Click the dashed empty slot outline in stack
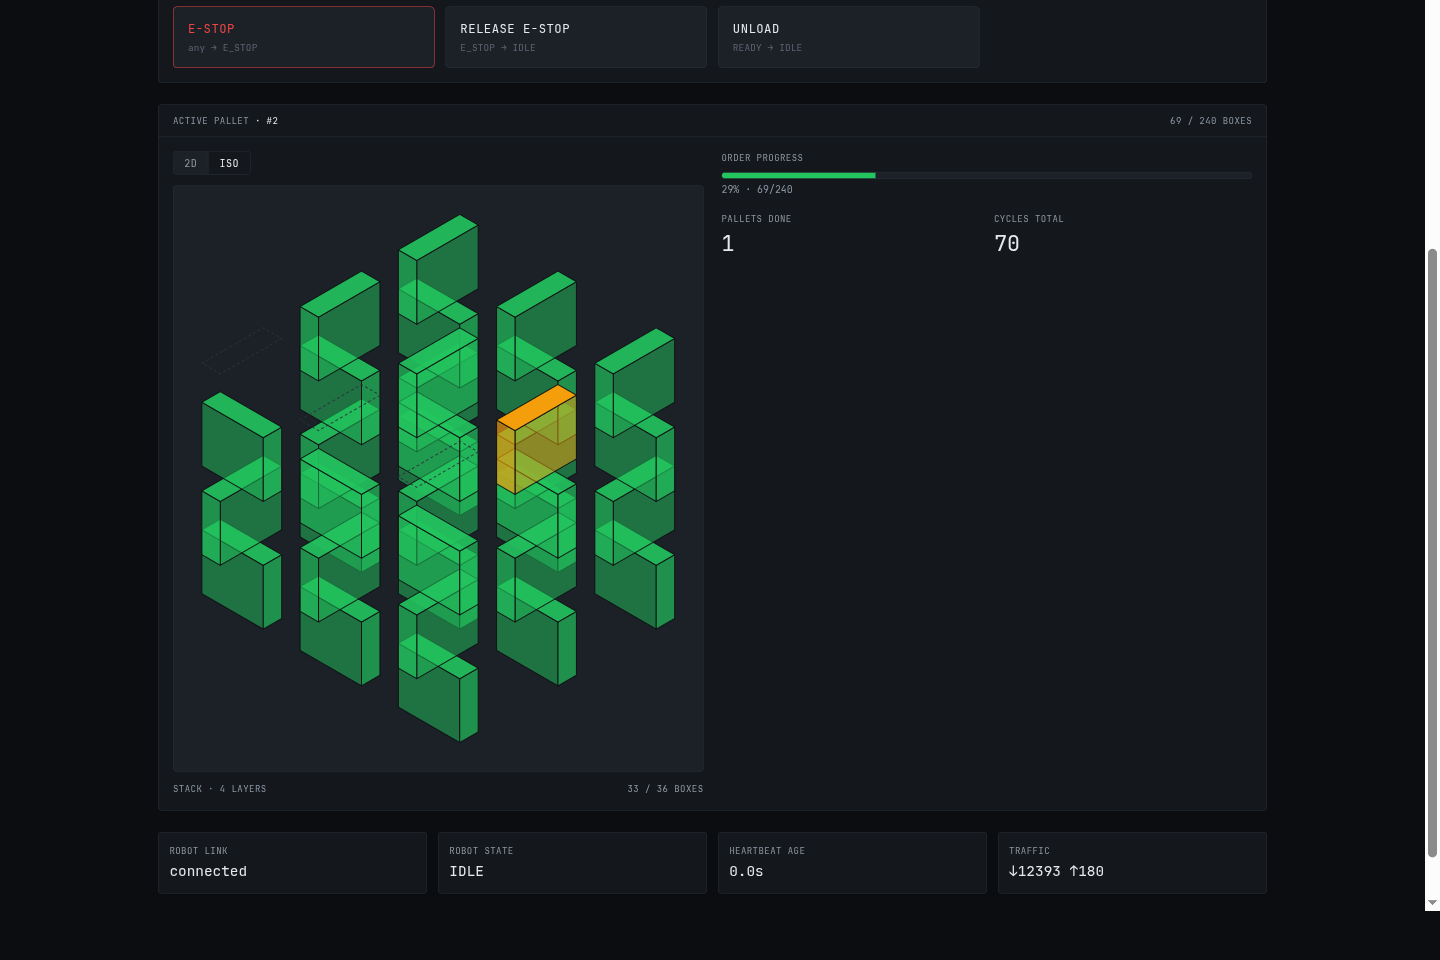Viewport: 1440px width, 960px height. click(x=242, y=350)
